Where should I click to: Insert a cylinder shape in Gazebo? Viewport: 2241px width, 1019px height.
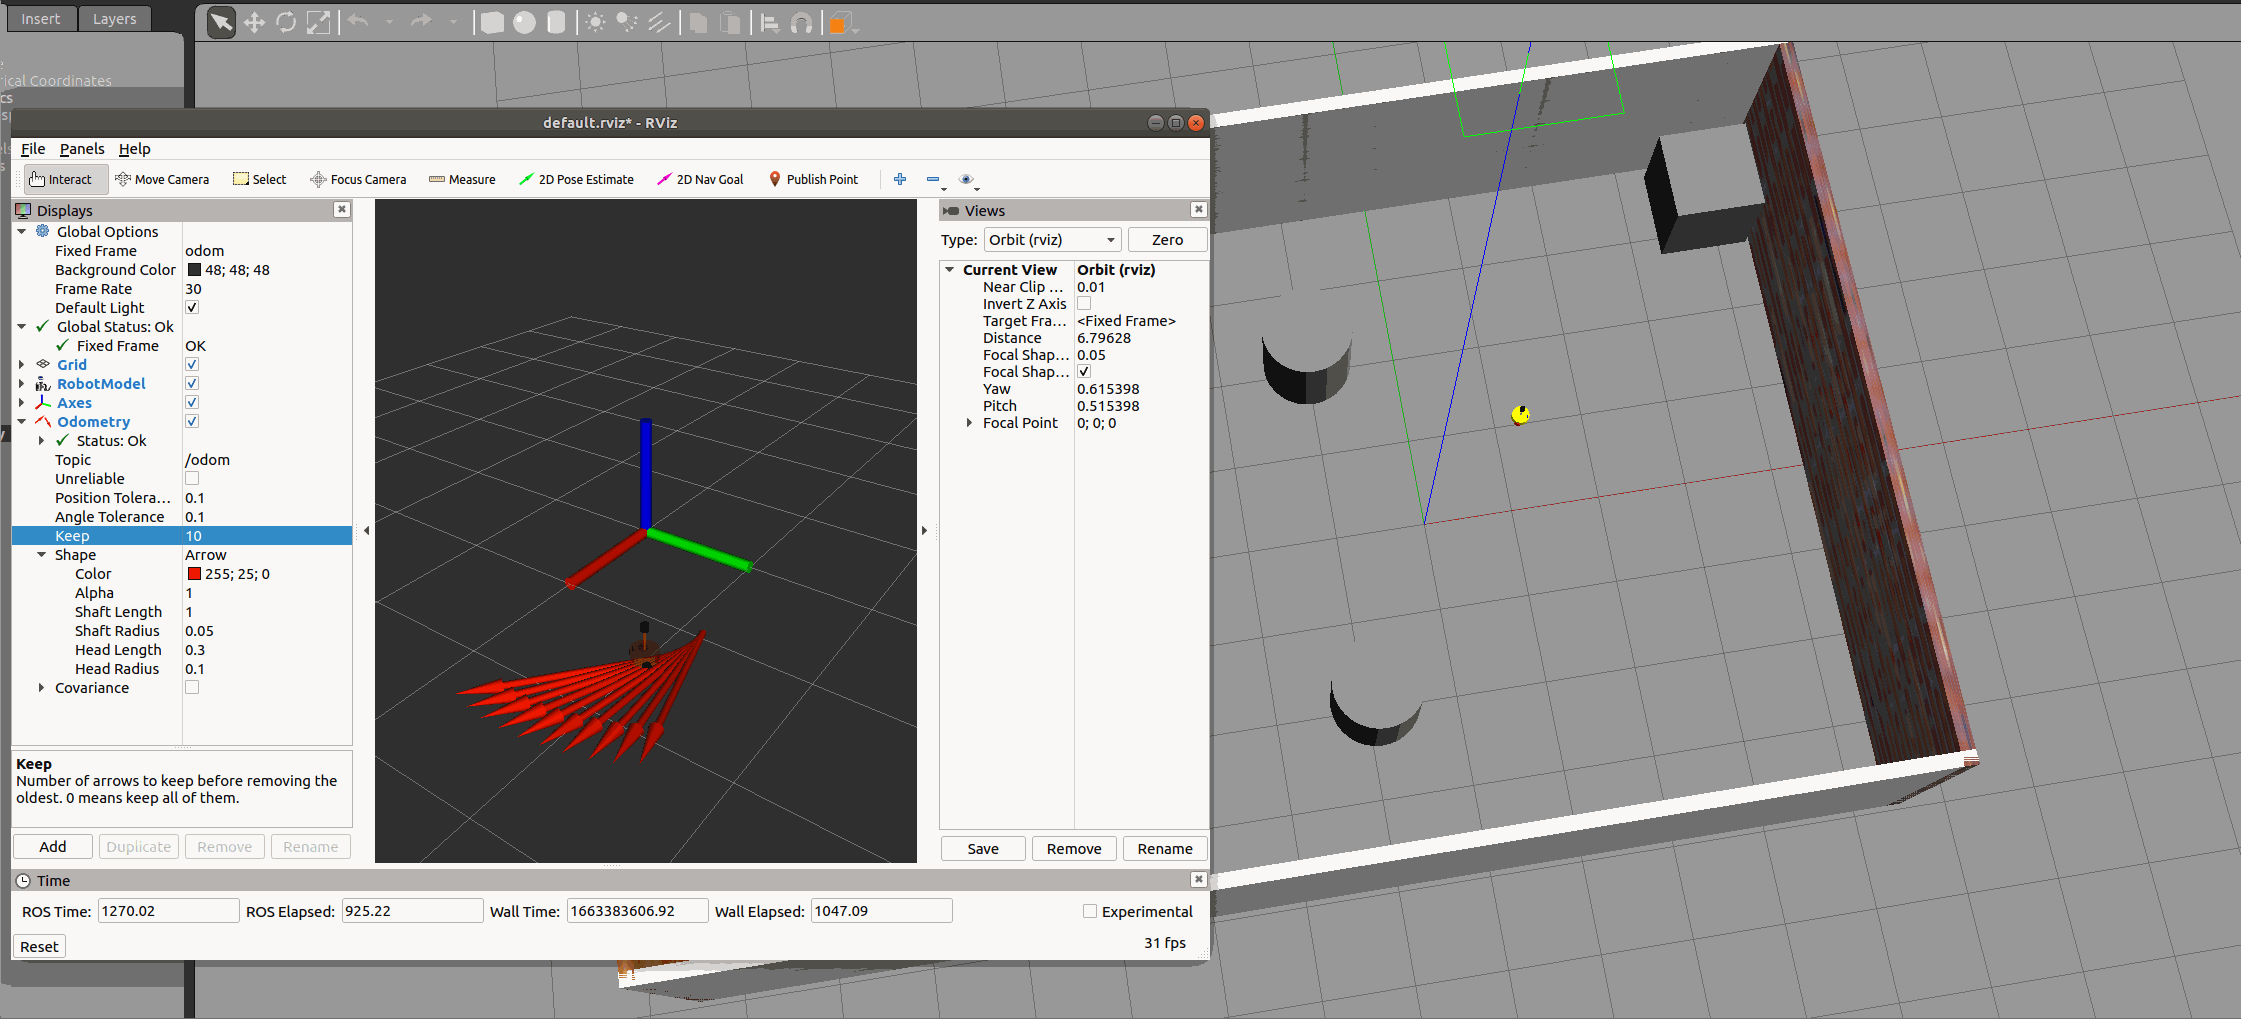point(556,22)
